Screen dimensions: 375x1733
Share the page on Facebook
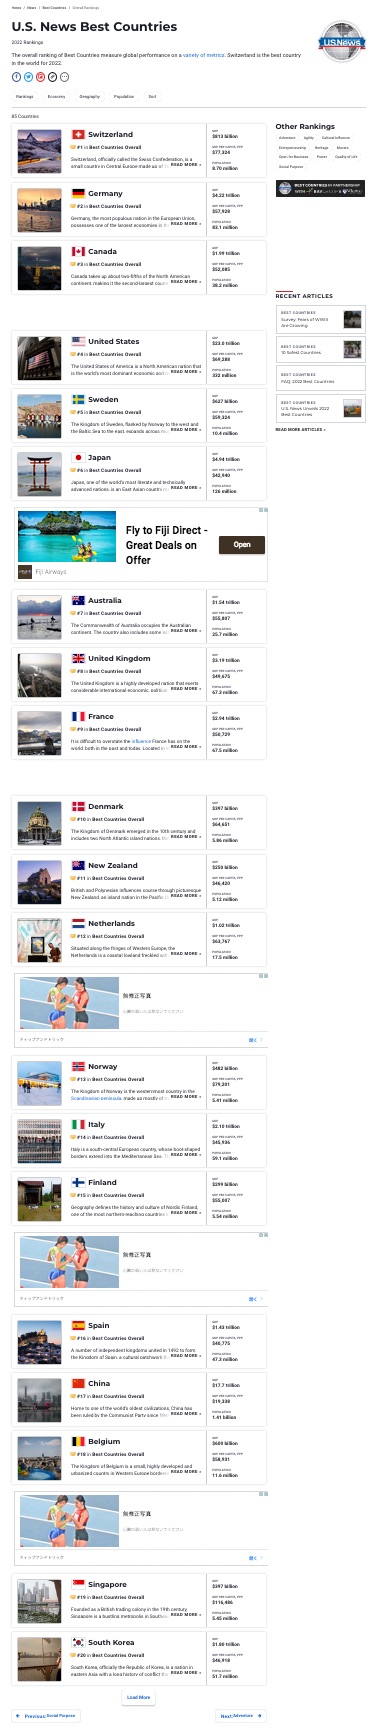(16, 76)
